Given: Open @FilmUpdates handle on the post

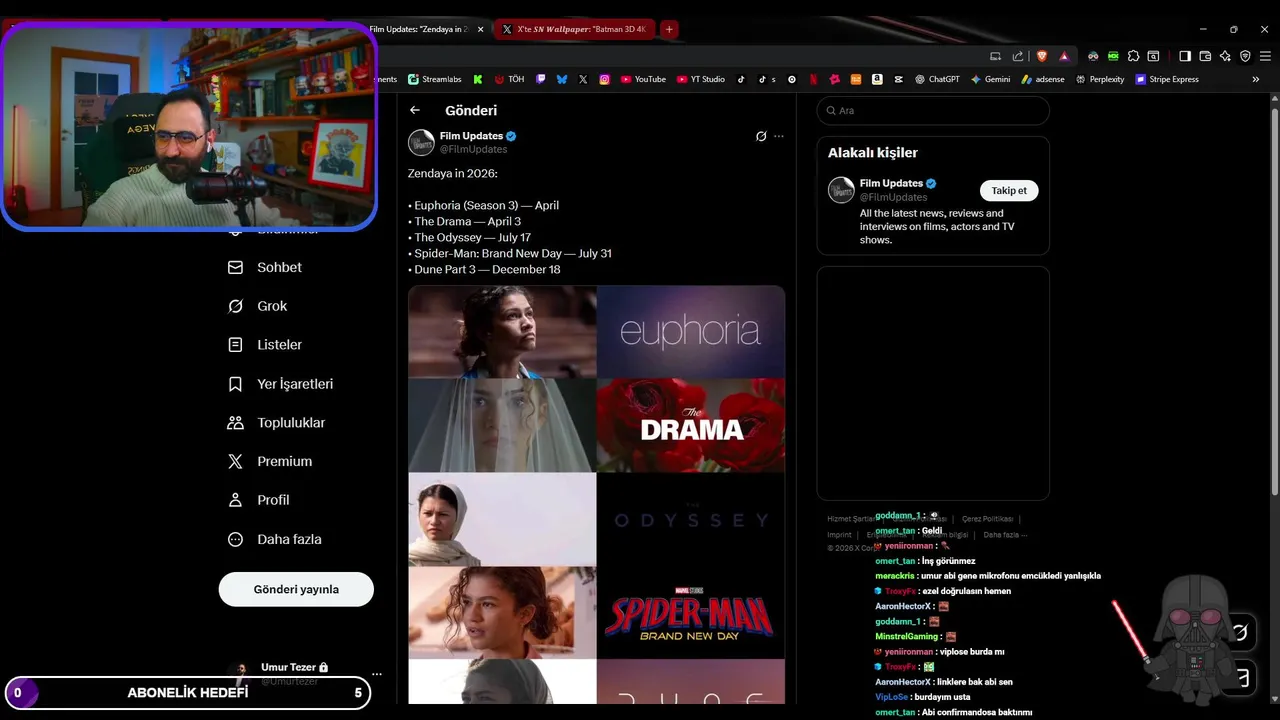Looking at the screenshot, I should (474, 149).
